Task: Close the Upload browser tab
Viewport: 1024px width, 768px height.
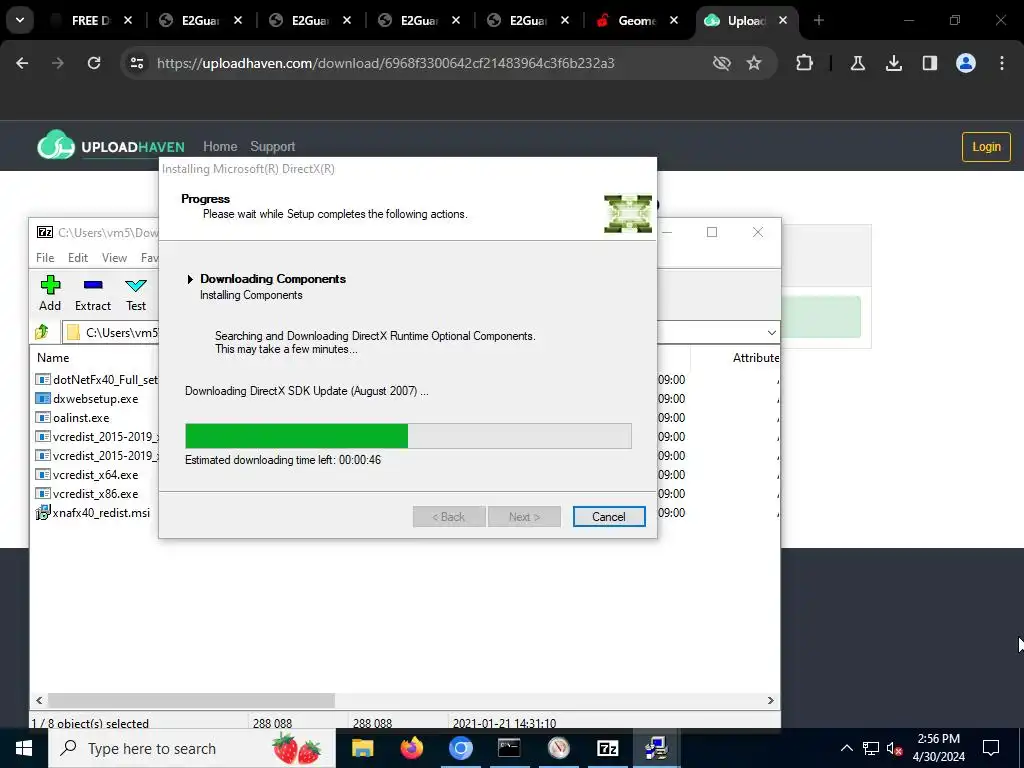Action: tap(783, 21)
